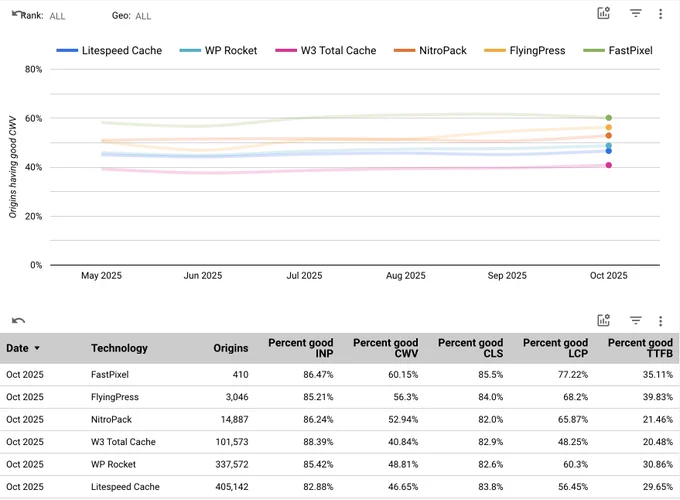
Task: Click the dark blue Litespeed Cache data point
Action: coord(608,151)
